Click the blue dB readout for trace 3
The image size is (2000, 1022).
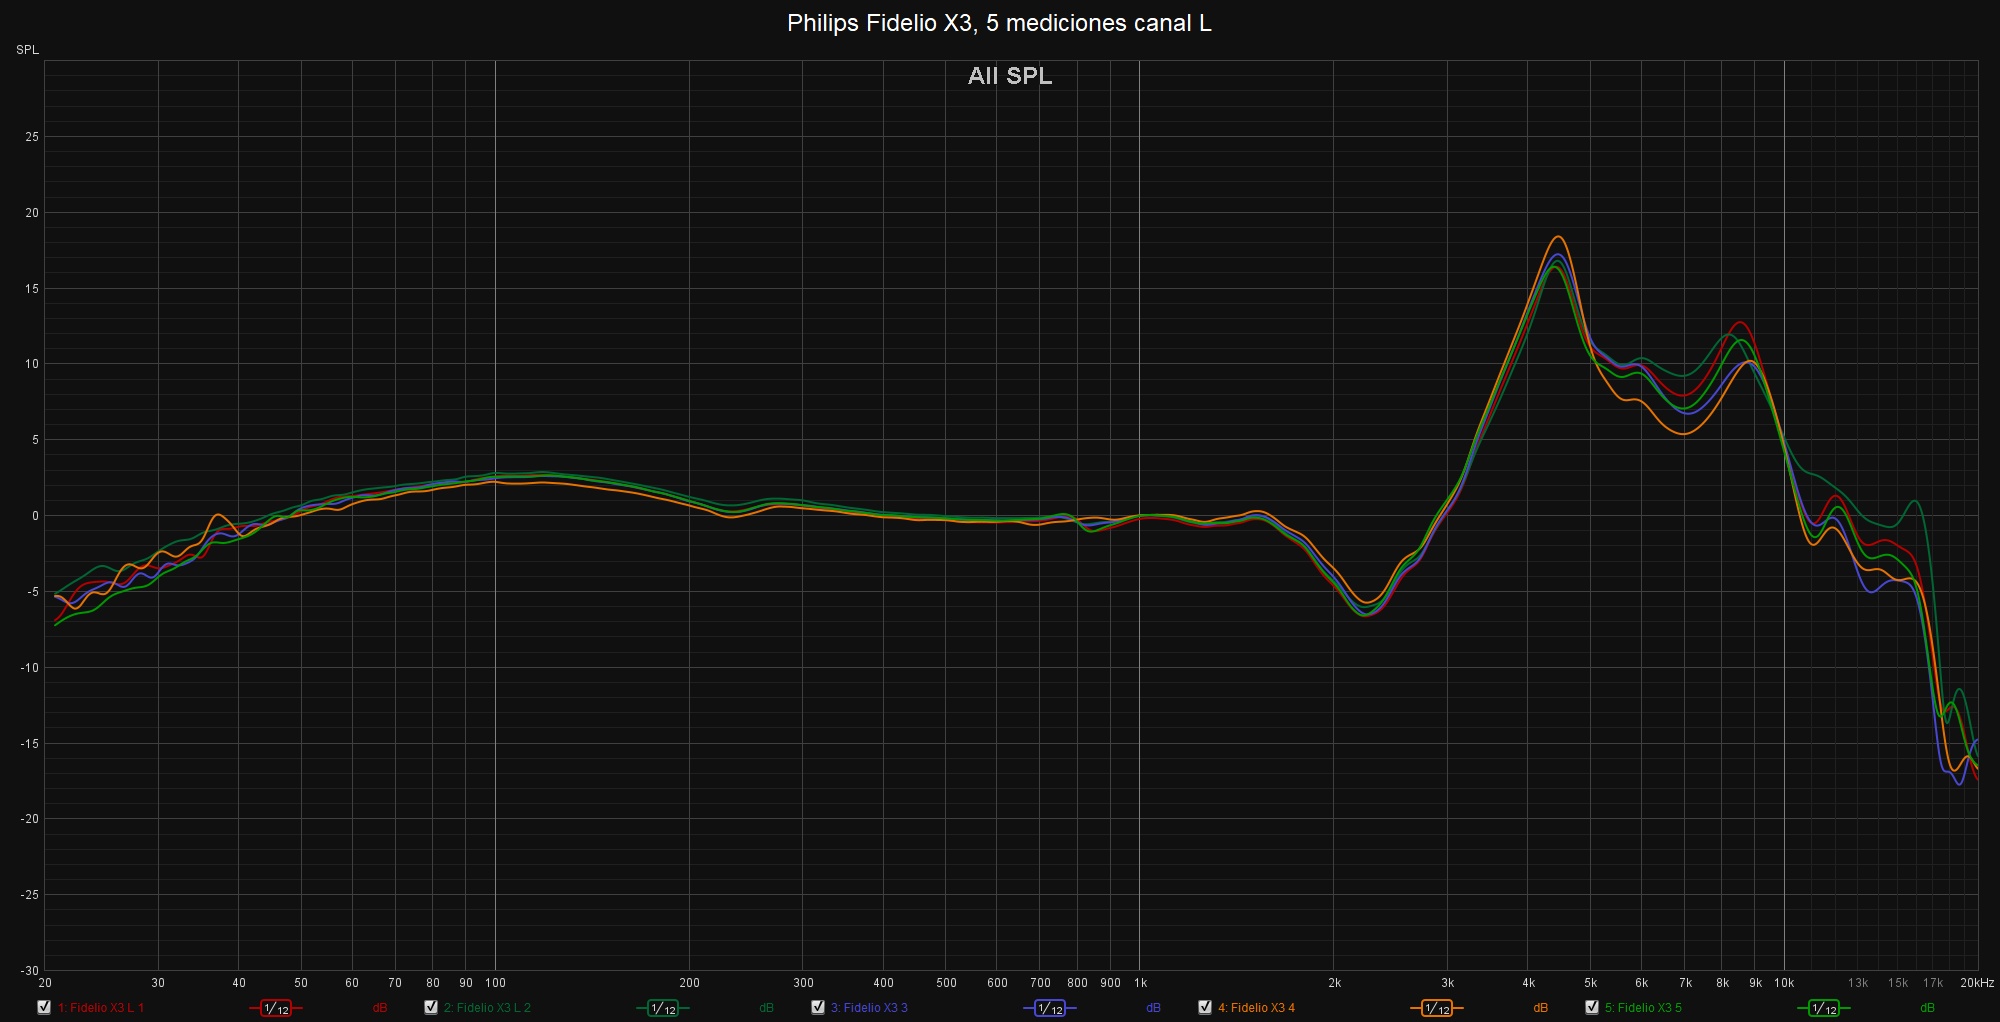[1153, 1008]
